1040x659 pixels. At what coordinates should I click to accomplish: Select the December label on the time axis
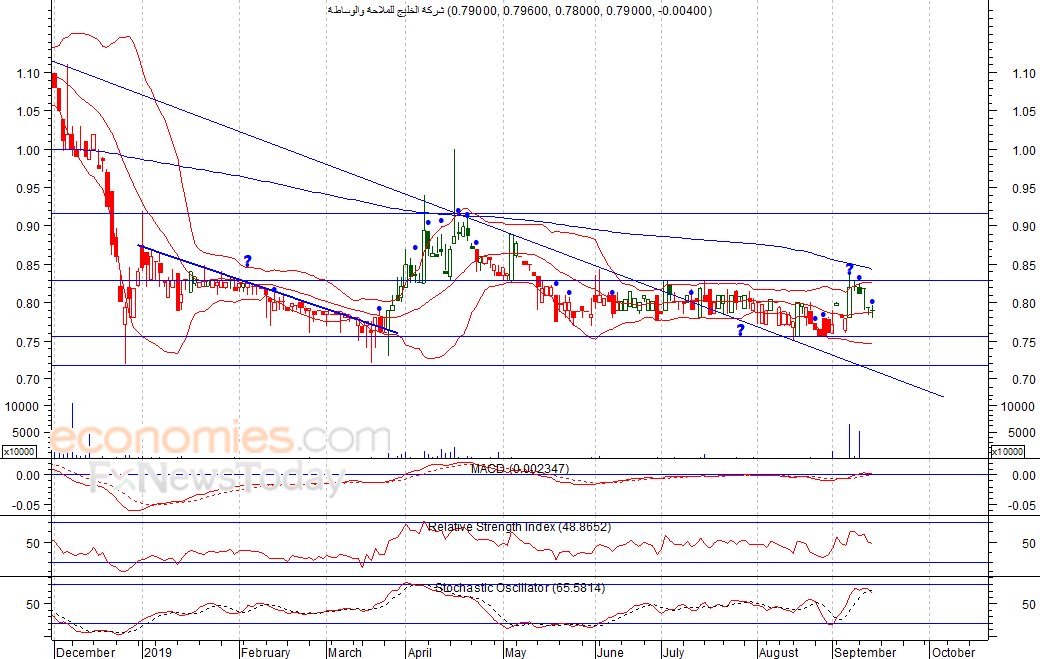tap(86, 652)
